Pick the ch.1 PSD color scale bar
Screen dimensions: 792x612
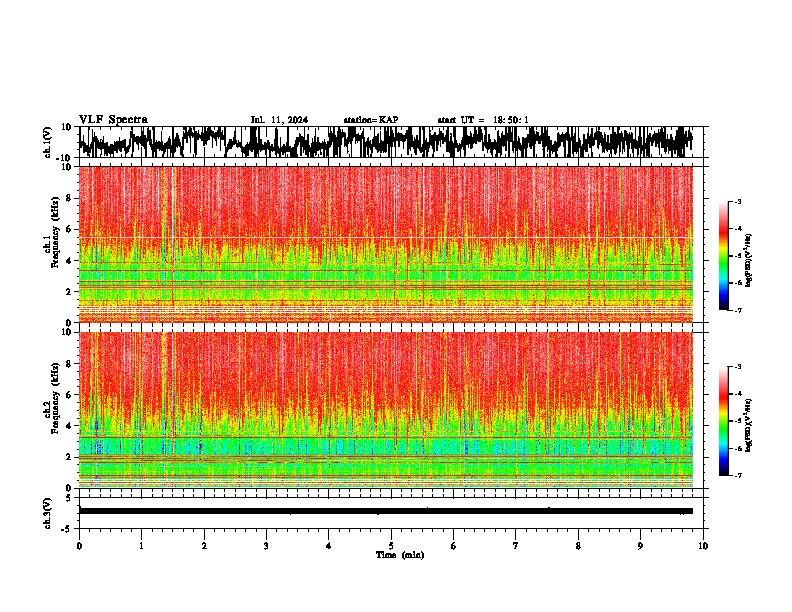coord(724,256)
